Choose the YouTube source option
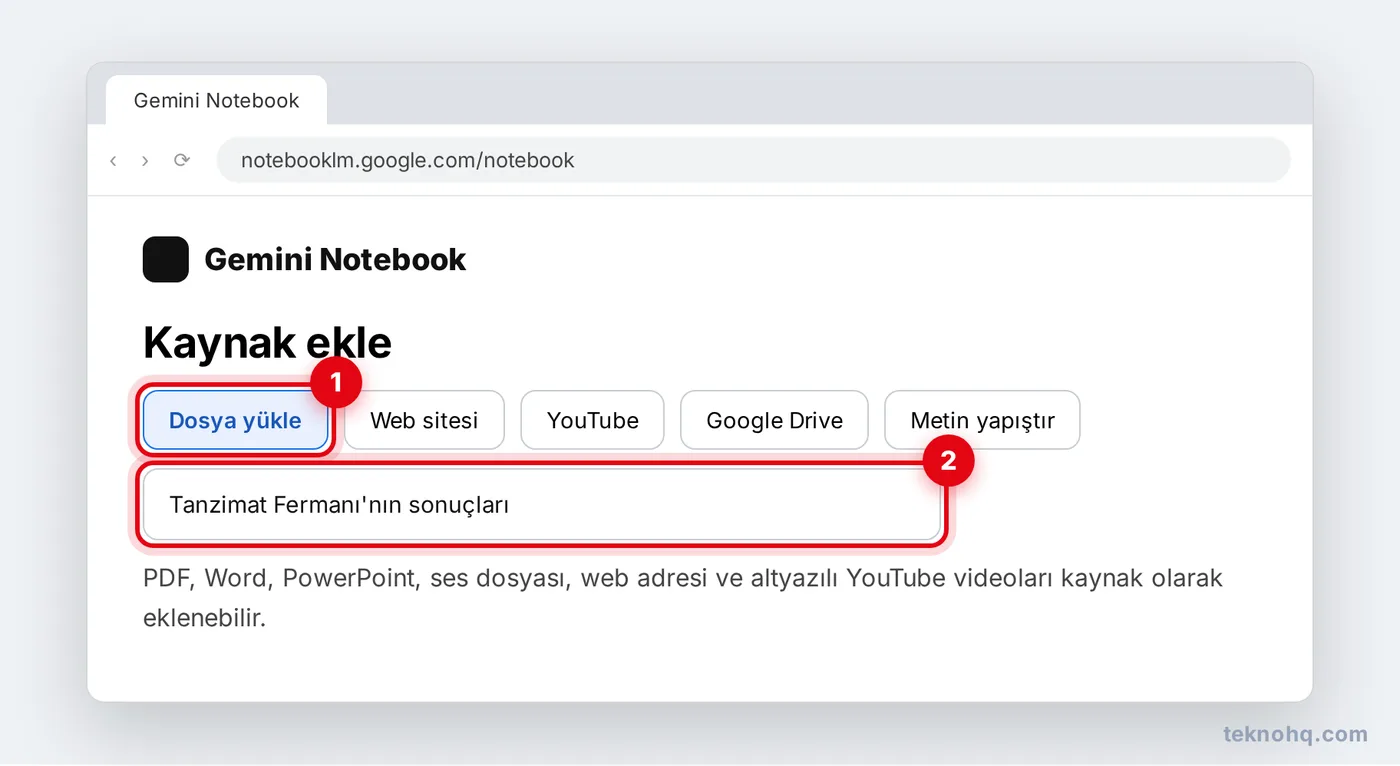1400x766 pixels. coord(592,420)
